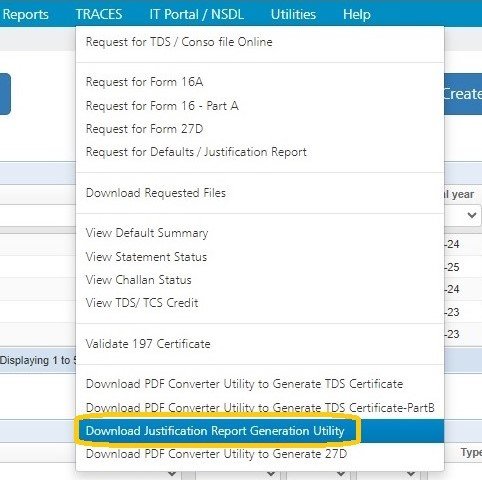
Task: Click the Create button at right edge
Action: (x=463, y=94)
